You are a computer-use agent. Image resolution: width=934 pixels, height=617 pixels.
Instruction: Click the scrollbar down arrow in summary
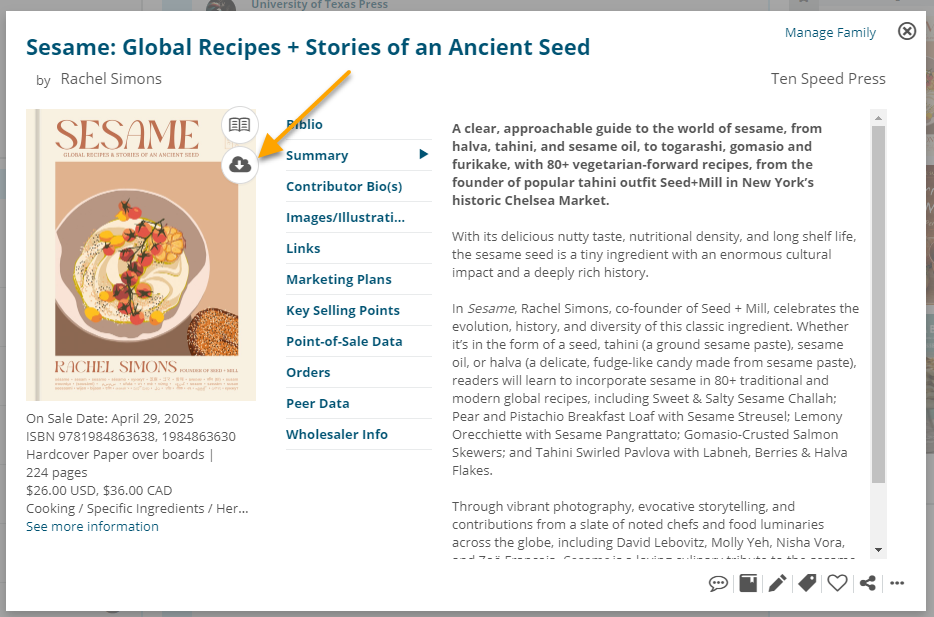pyautogui.click(x=878, y=550)
